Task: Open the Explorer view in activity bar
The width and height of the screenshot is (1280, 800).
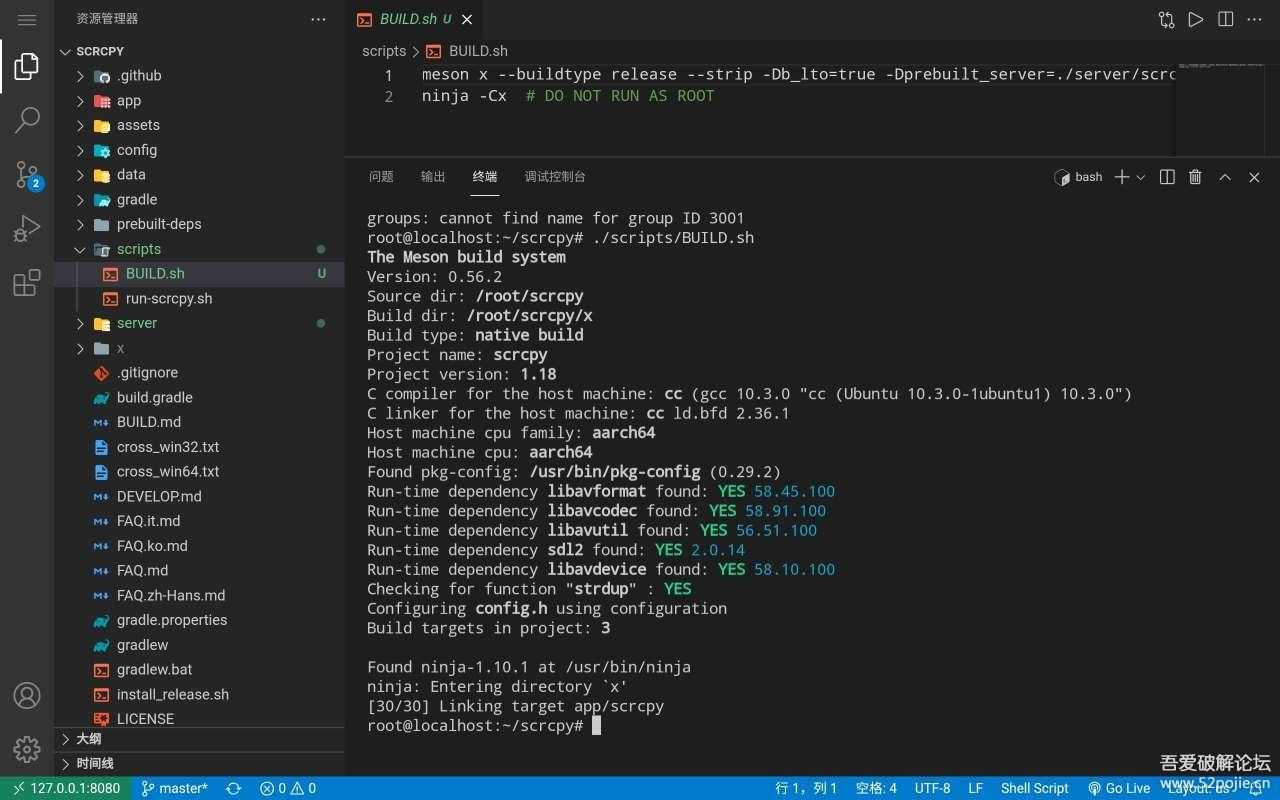Action: coord(27,67)
